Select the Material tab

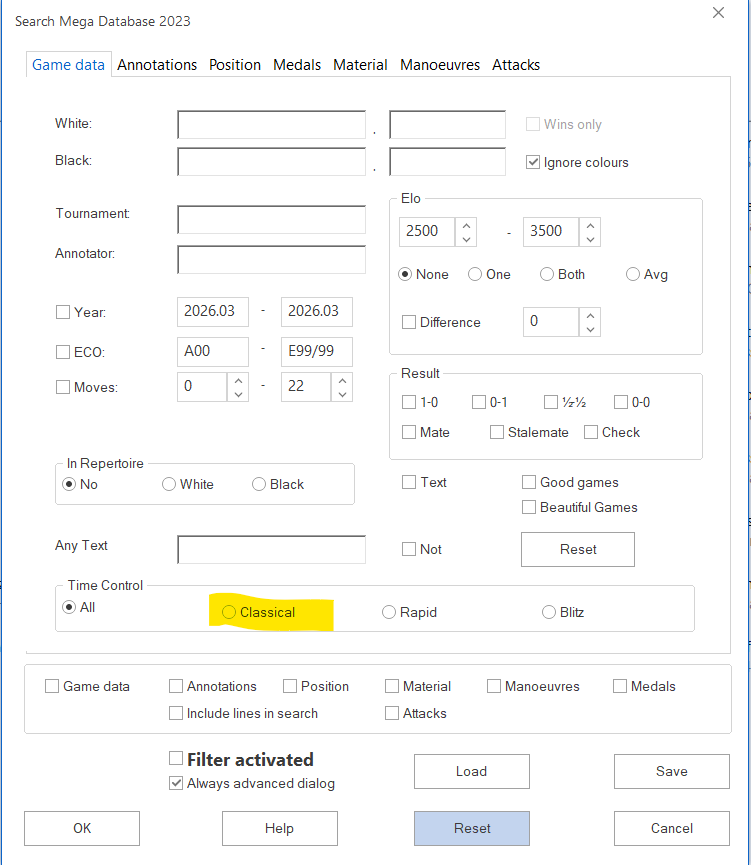click(x=360, y=65)
